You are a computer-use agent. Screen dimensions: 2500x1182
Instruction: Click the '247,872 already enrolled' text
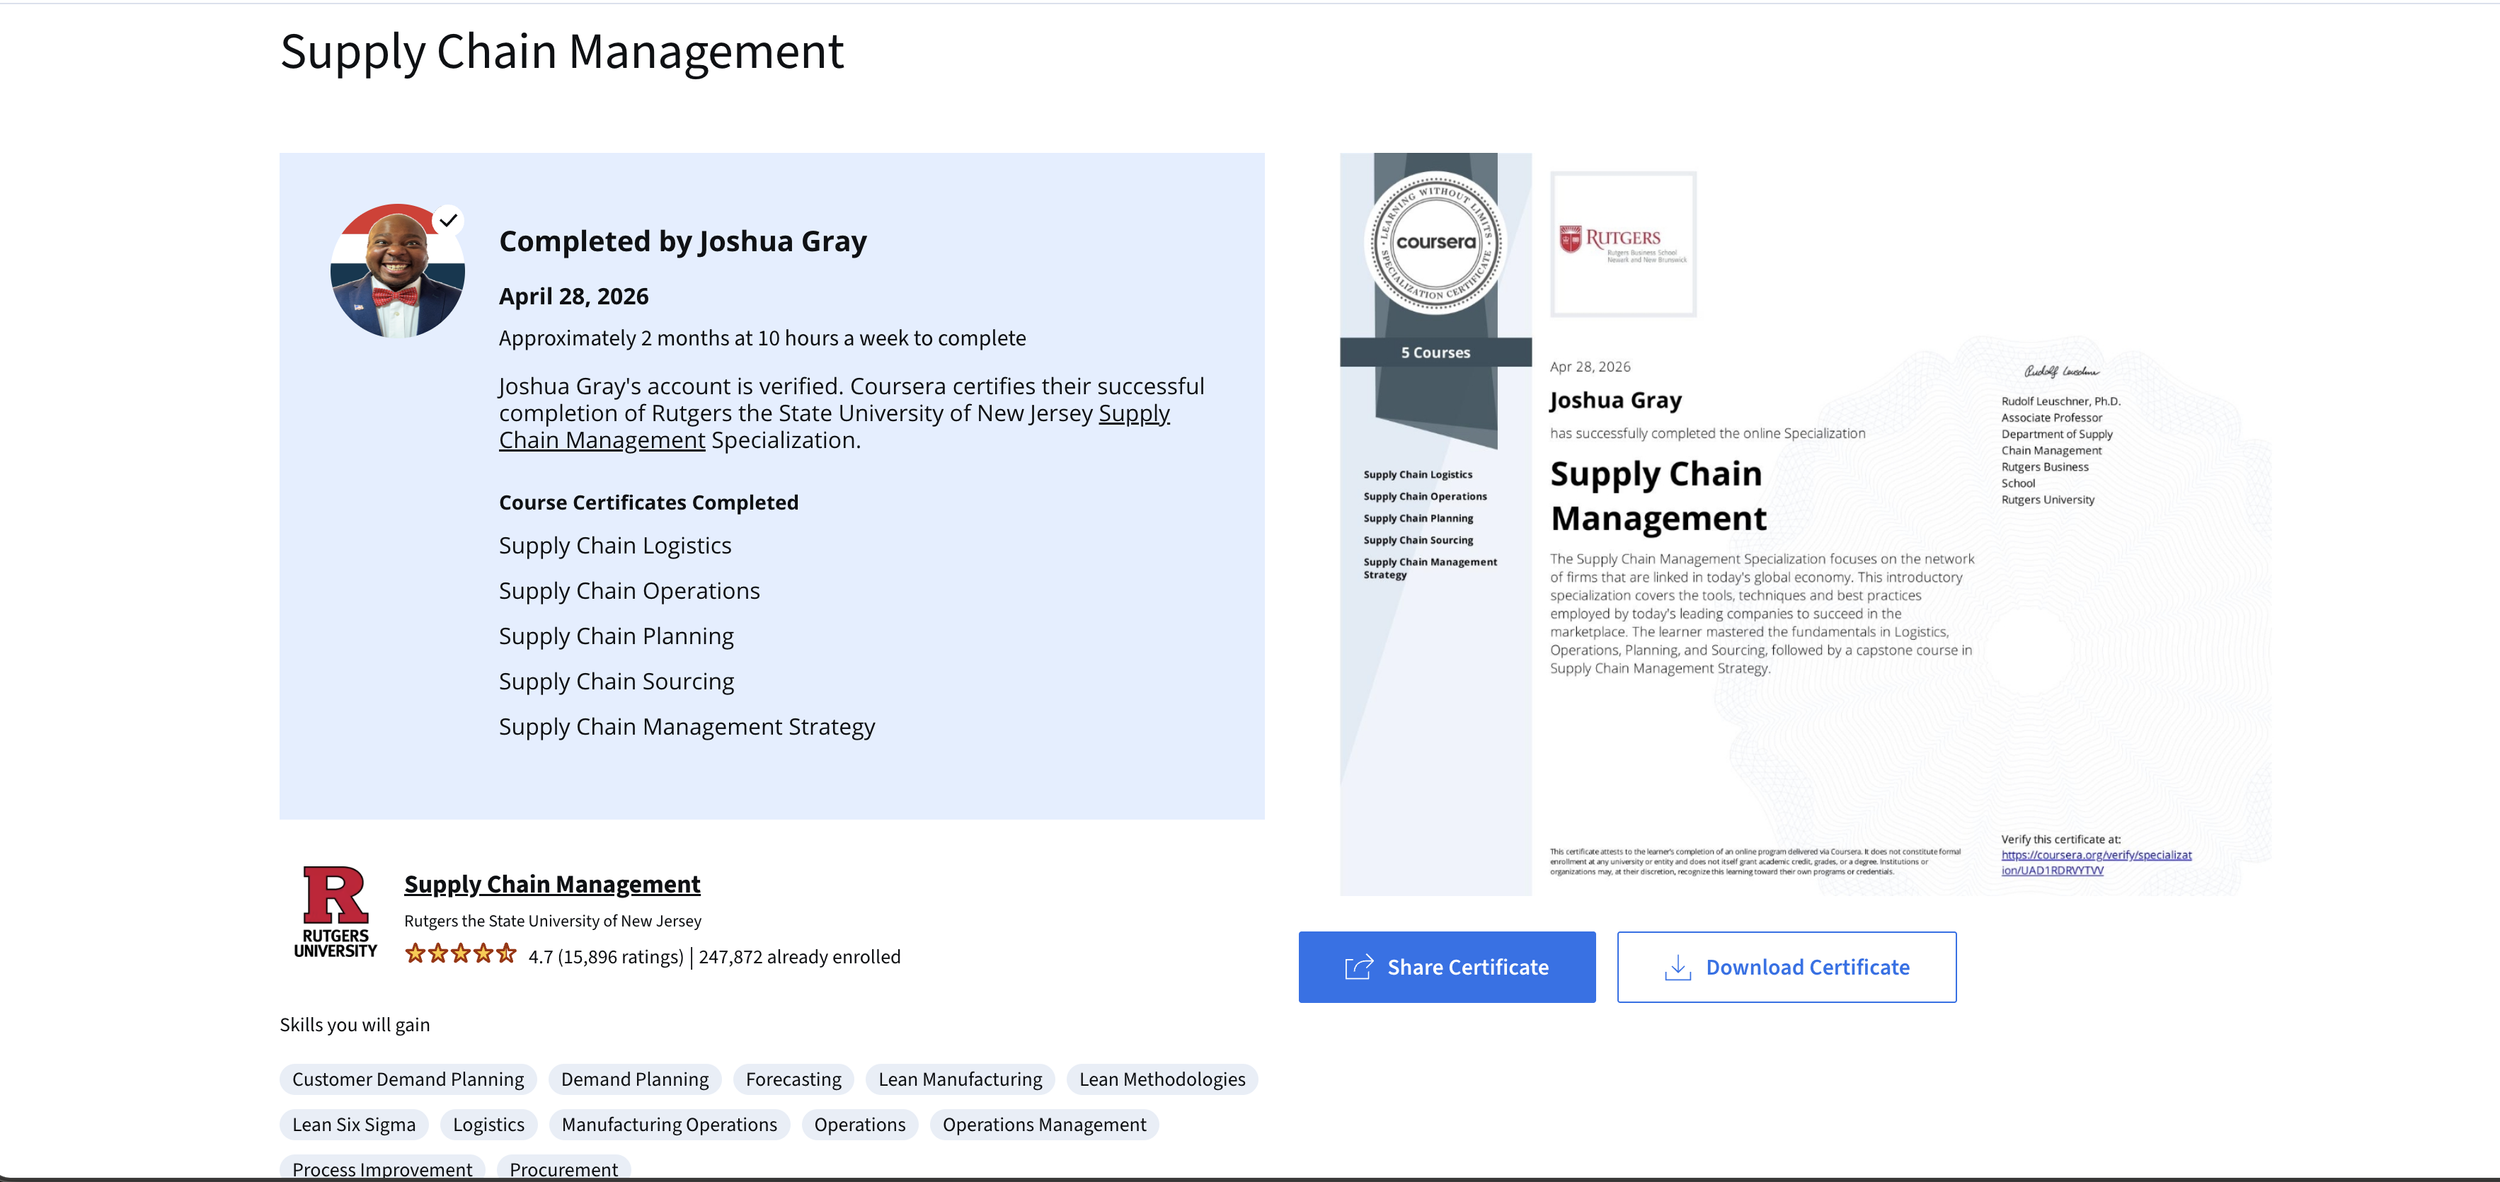click(x=800, y=957)
